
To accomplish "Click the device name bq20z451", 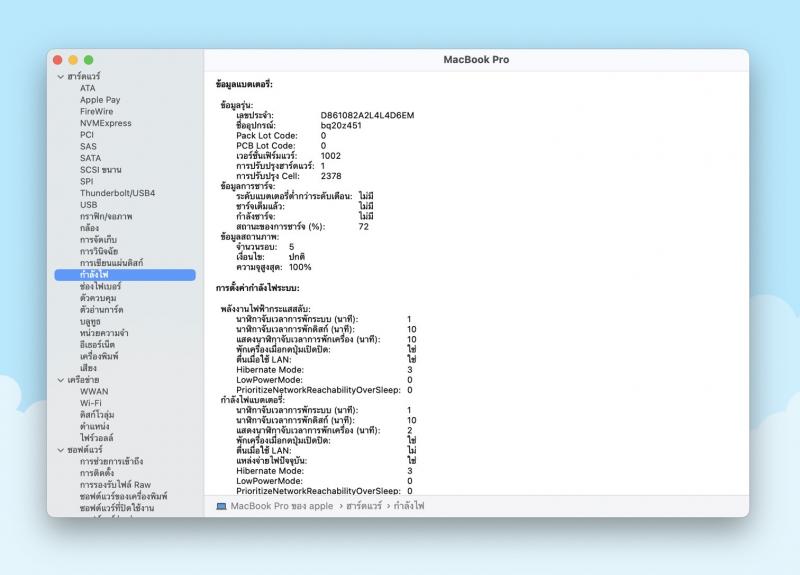I will click(341, 126).
